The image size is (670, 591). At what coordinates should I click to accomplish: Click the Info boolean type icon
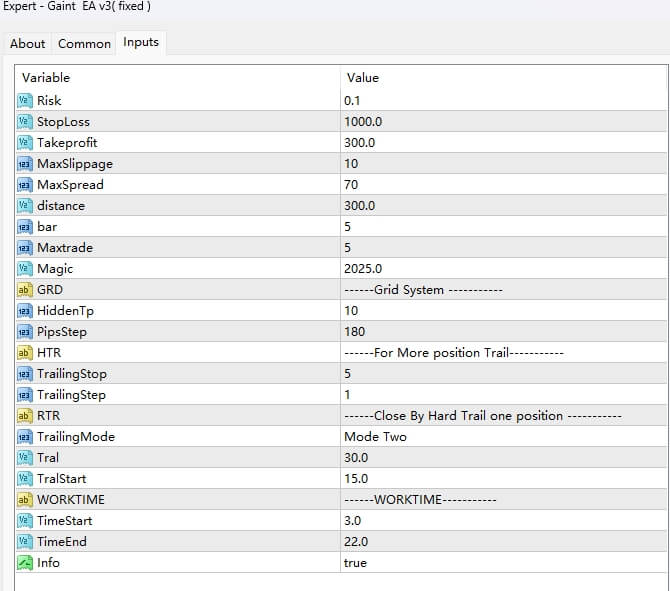tap(25, 562)
